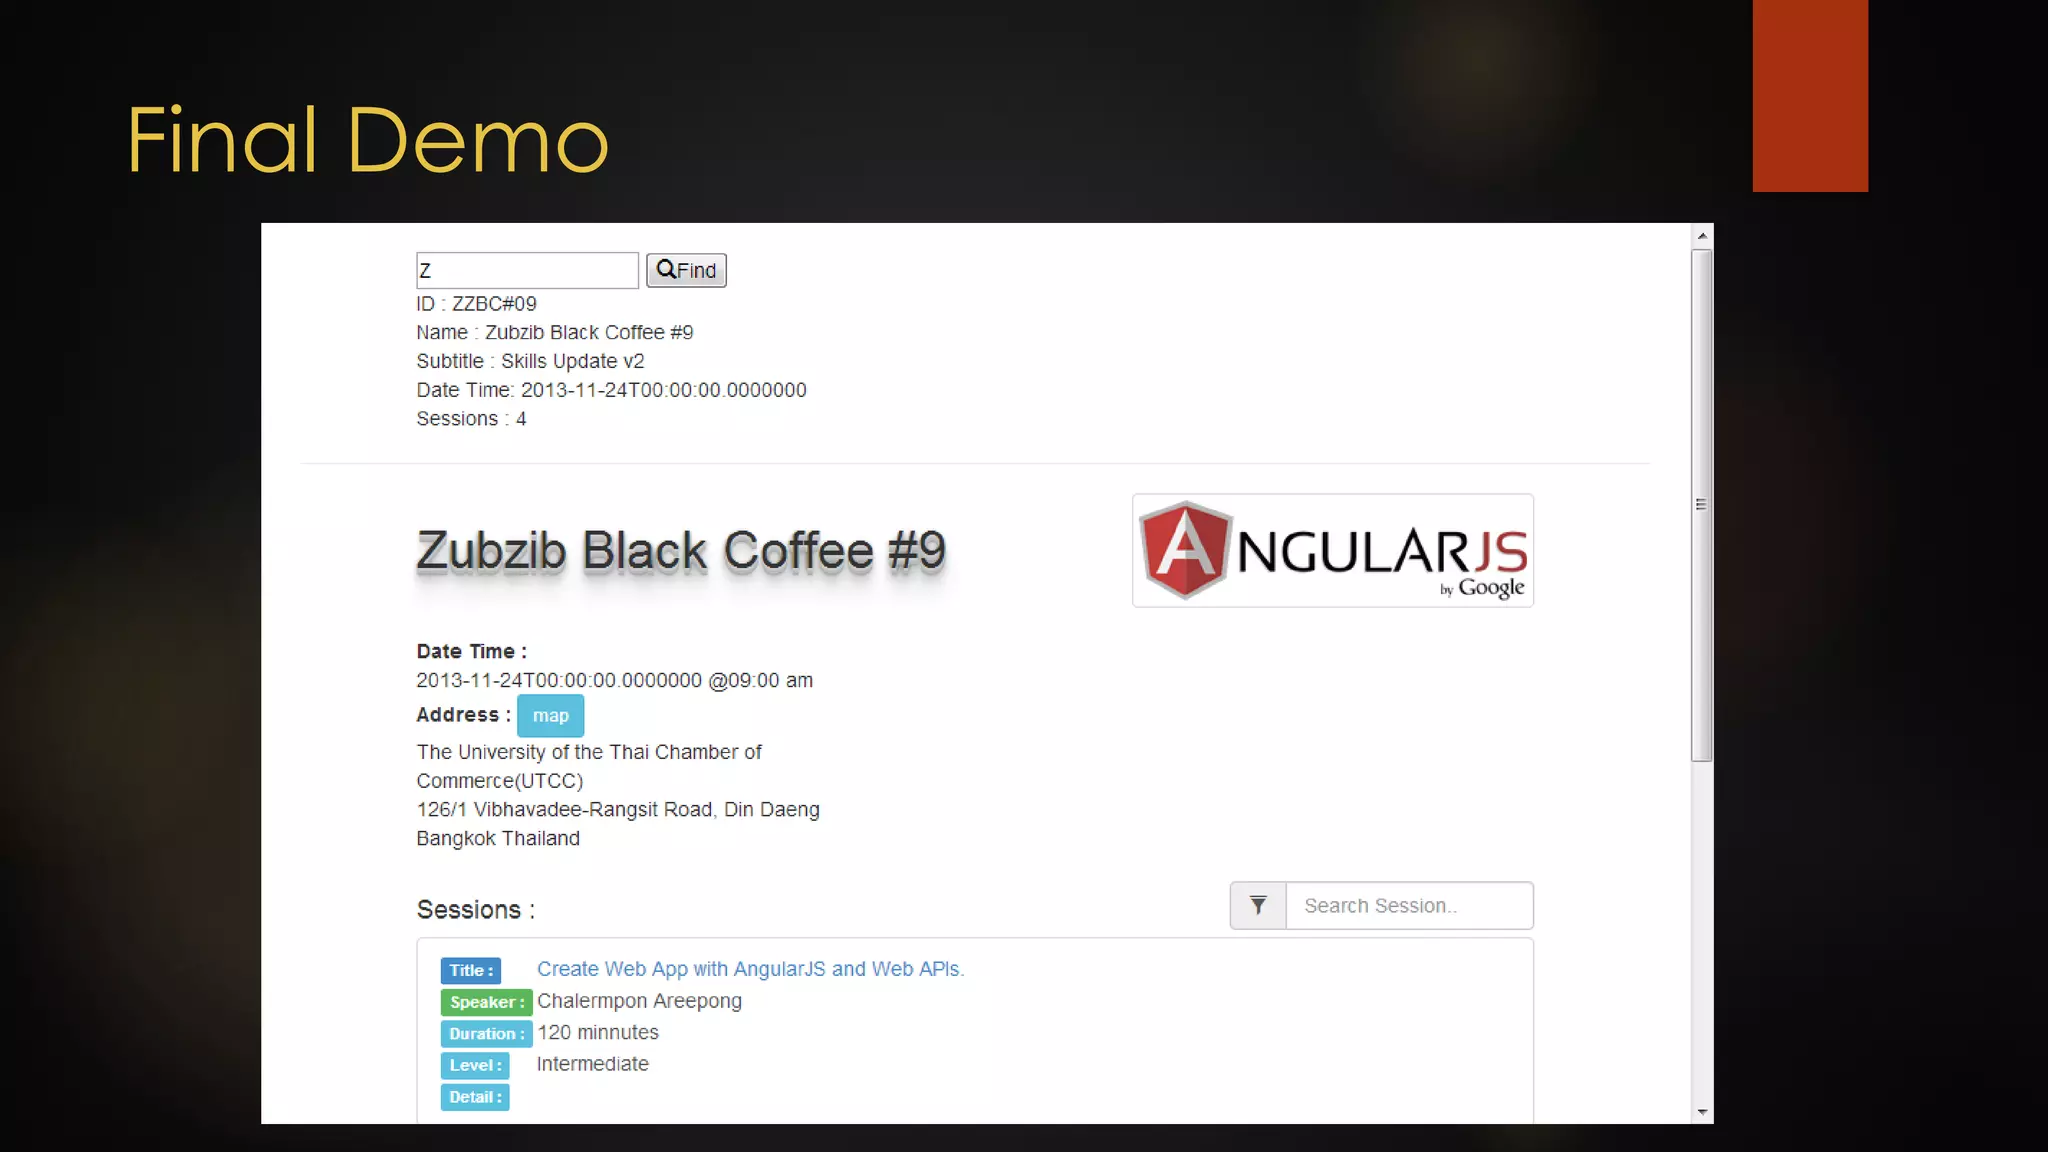Click Subtitle : Skills Update v2 text
2048x1152 pixels.
(530, 361)
